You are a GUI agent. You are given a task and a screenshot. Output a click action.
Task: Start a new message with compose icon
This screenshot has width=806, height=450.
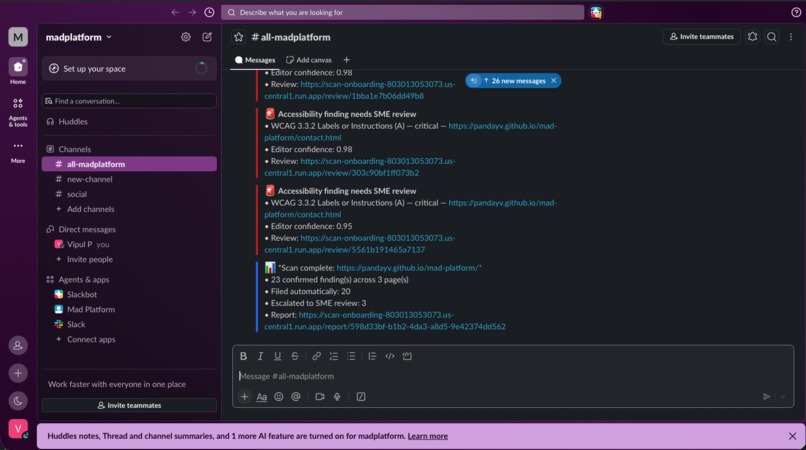207,37
